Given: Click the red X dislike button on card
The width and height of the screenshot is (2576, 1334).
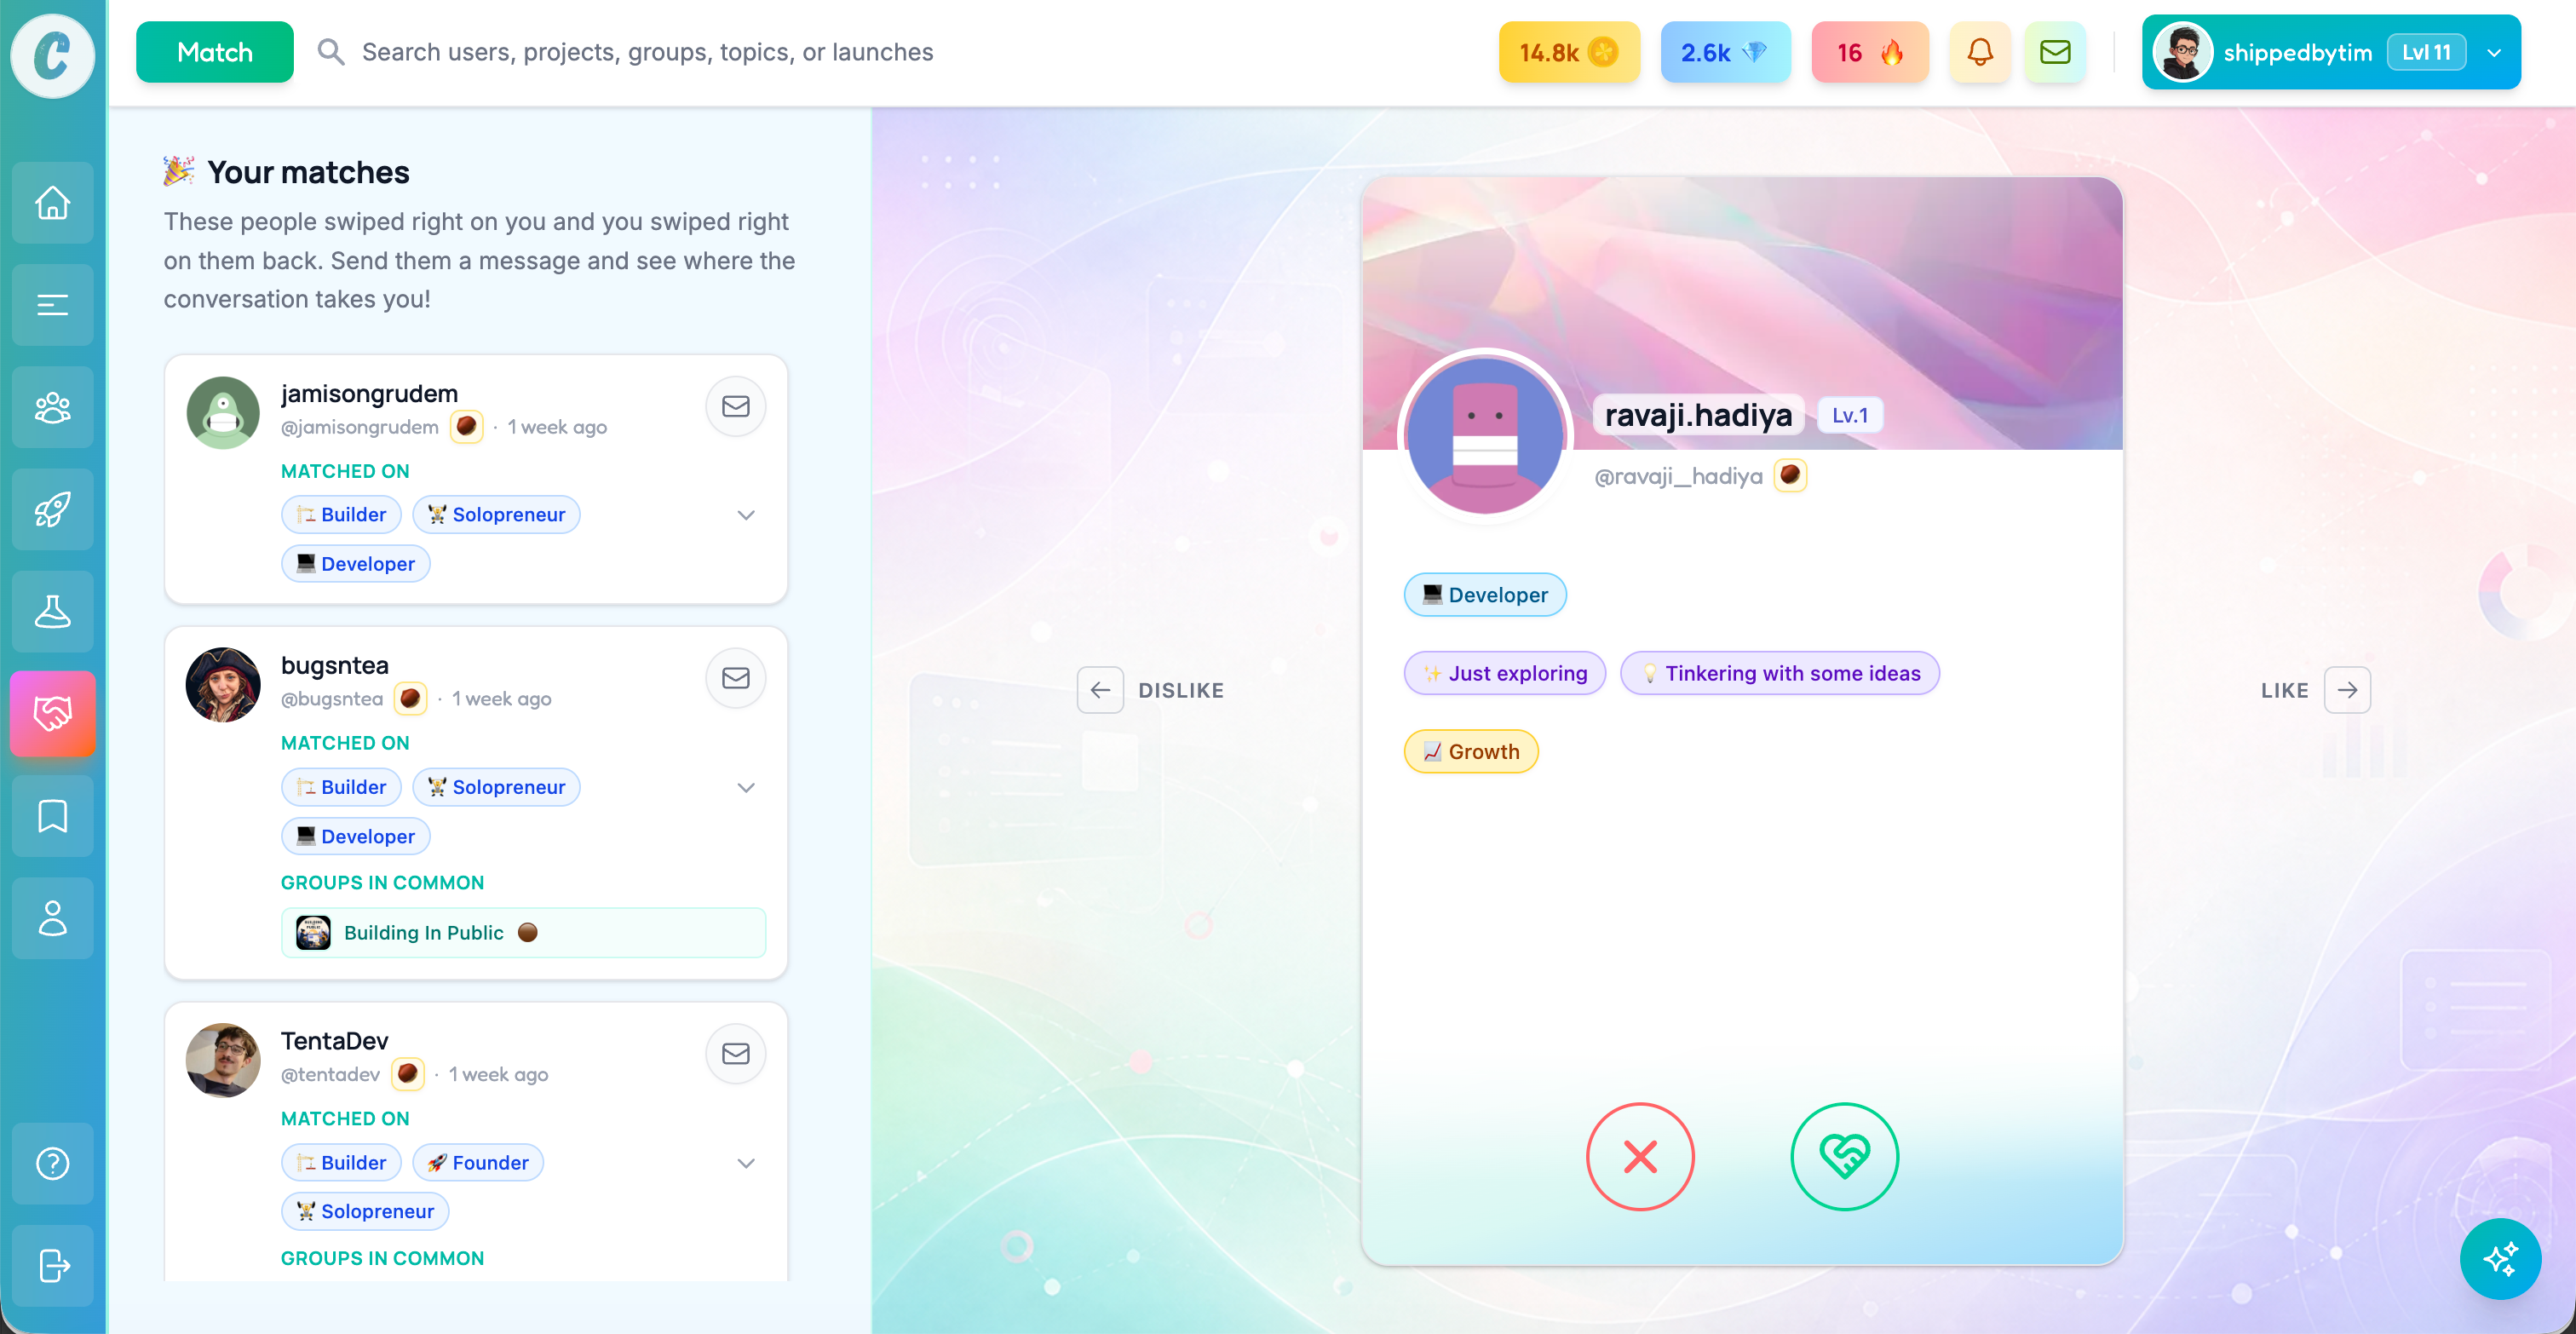Looking at the screenshot, I should pos(1640,1156).
